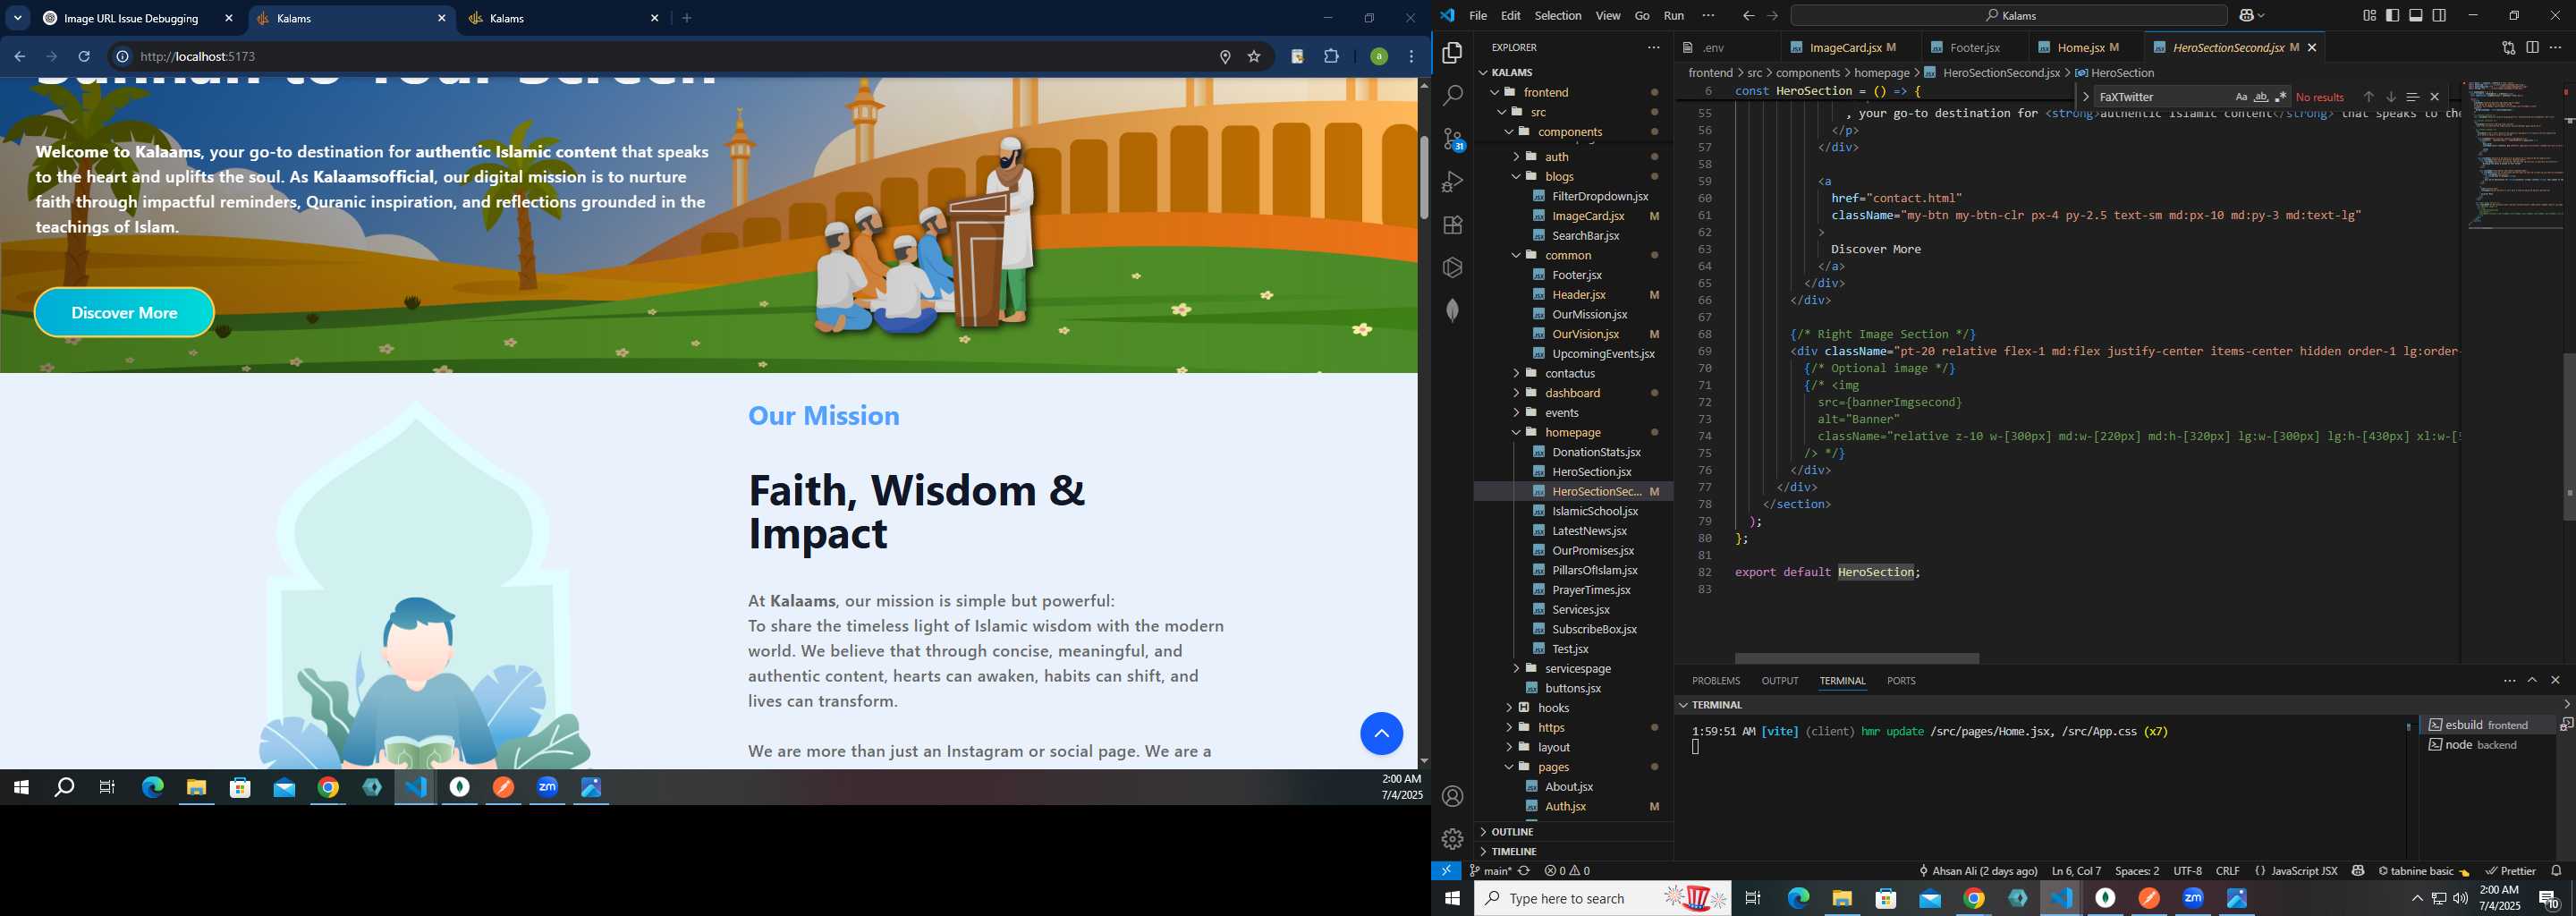Open Accounts icon in VS Code activity bar
The width and height of the screenshot is (2576, 916).
[x=1452, y=796]
